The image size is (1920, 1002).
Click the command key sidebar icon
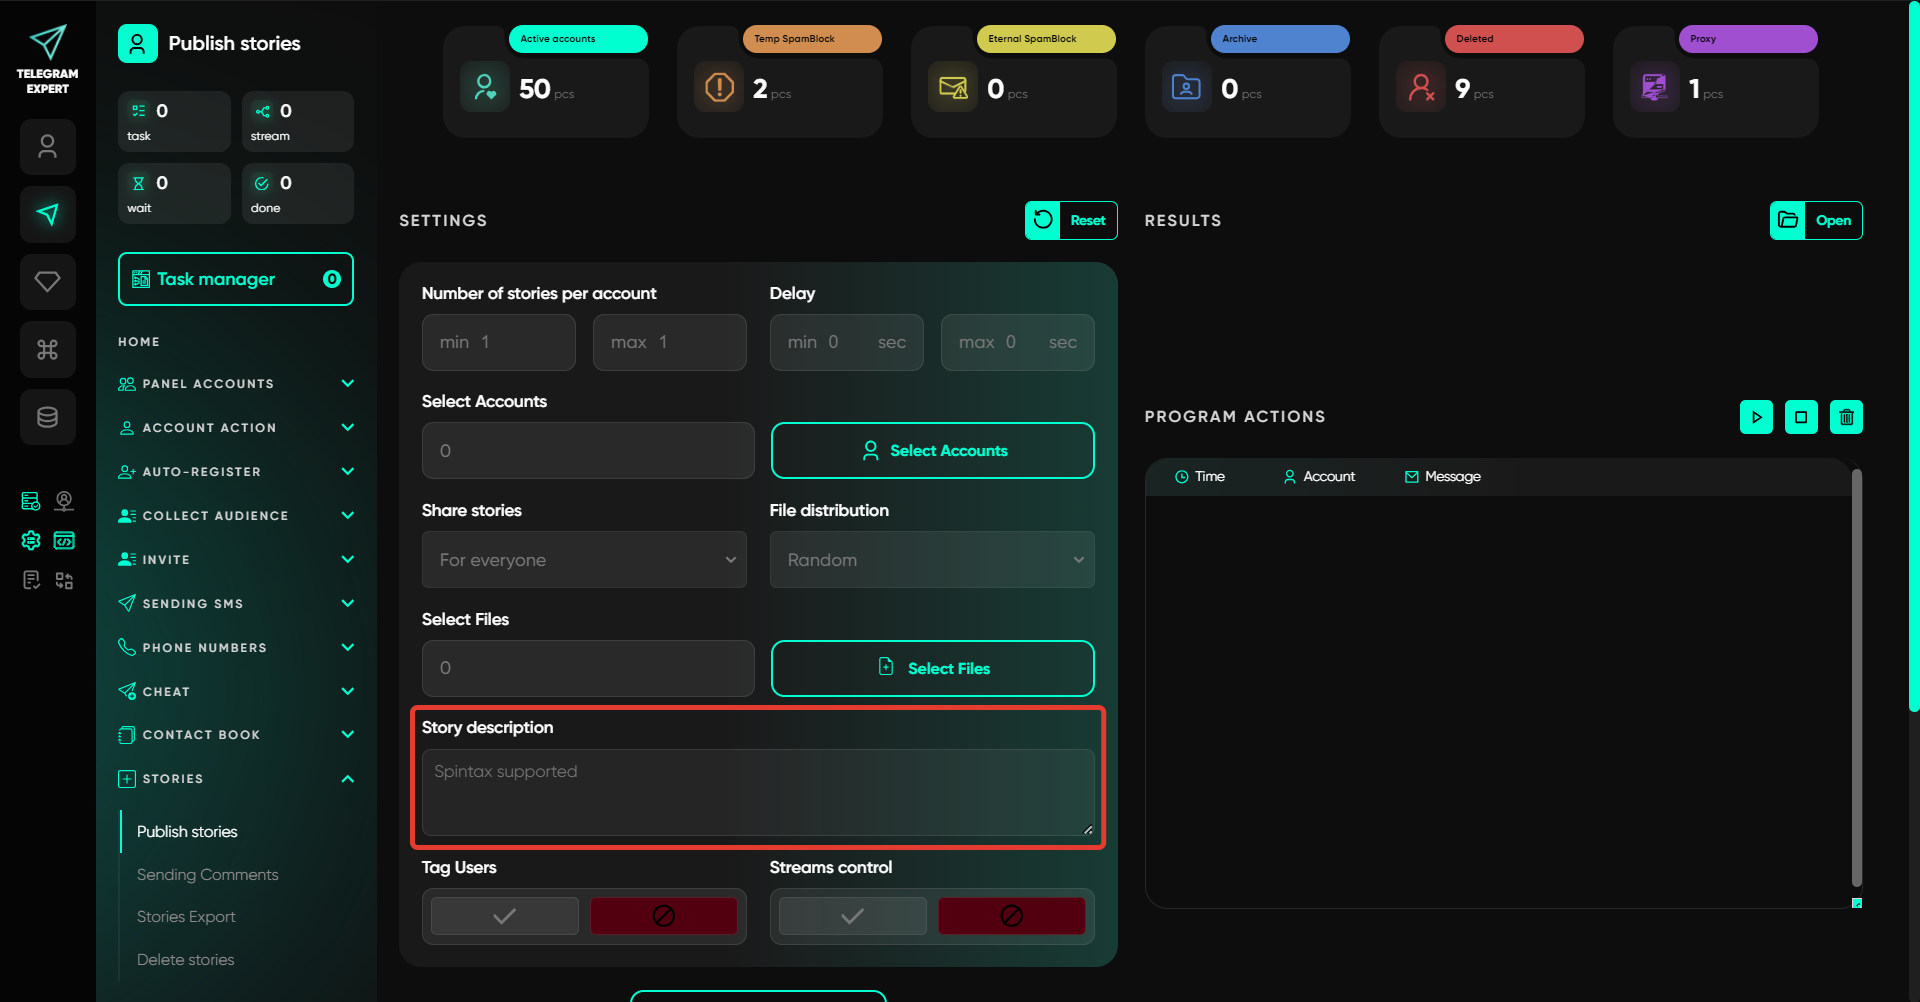click(48, 349)
